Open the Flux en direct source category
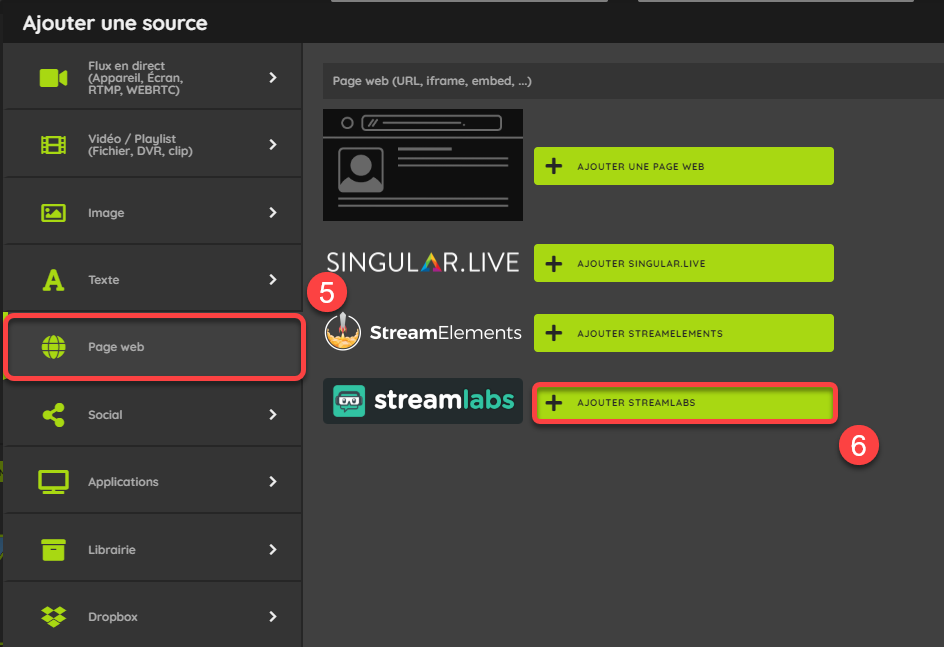Image resolution: width=944 pixels, height=647 pixels. coord(152,76)
